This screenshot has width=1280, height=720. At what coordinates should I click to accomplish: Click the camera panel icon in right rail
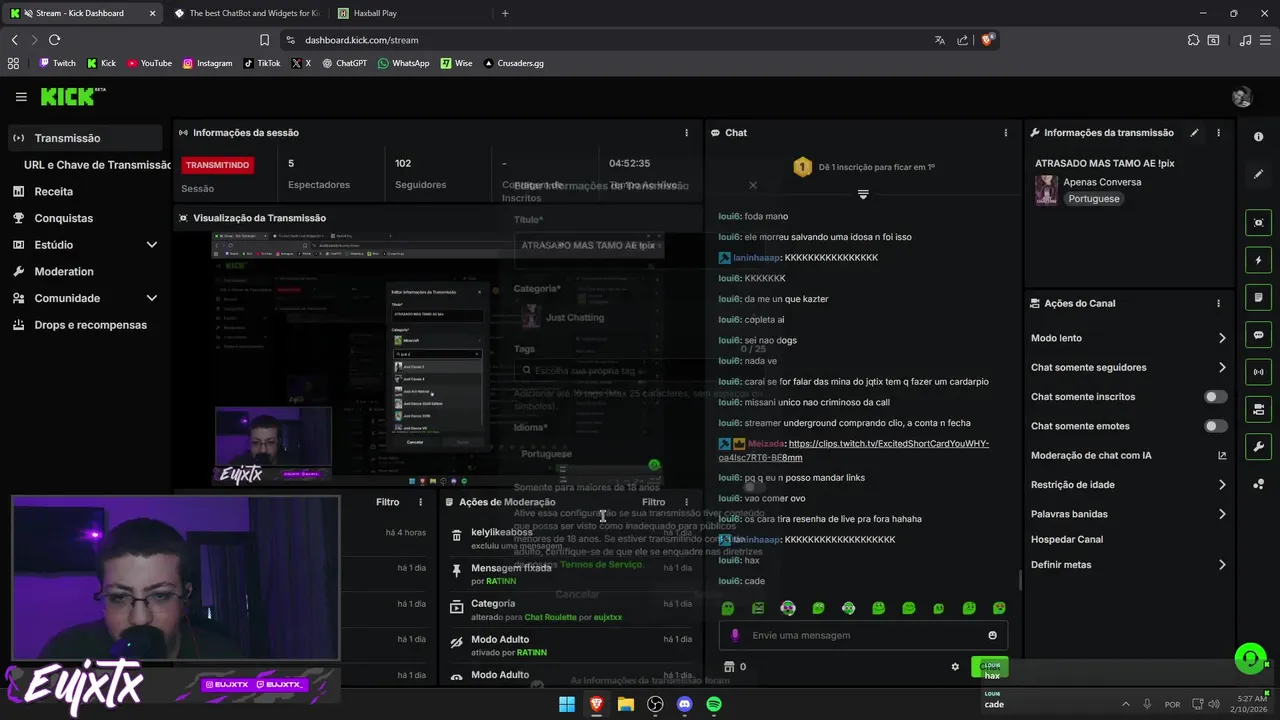point(1258,409)
